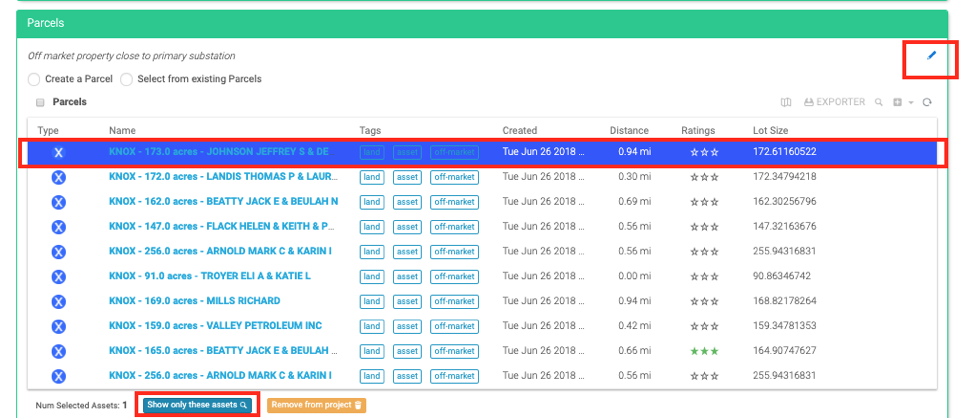This screenshot has height=418, width=974.
Task: Click the X type icon for TROYER ELI row
Action: (x=58, y=276)
